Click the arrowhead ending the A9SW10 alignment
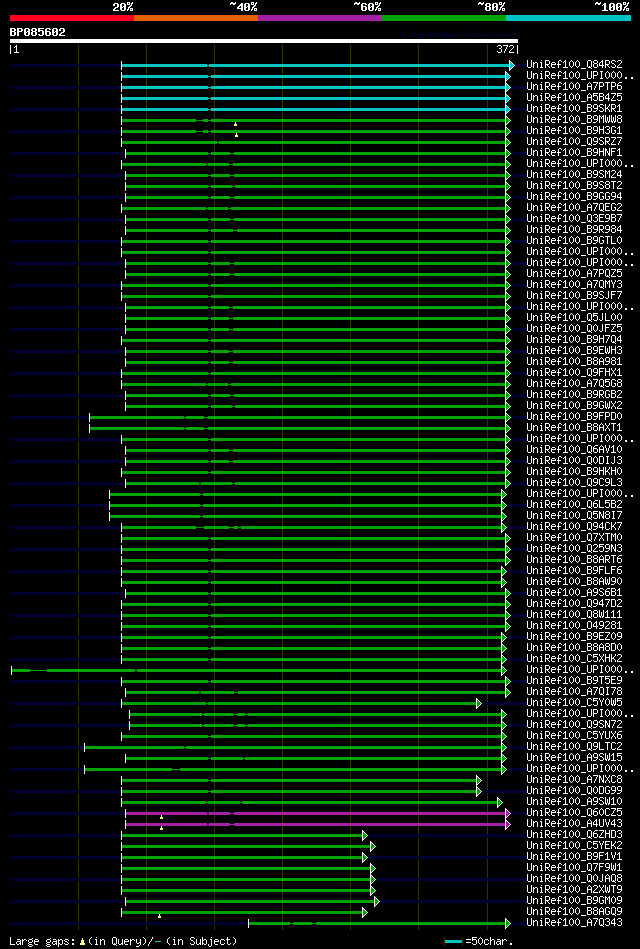This screenshot has height=949, width=640. click(x=500, y=802)
